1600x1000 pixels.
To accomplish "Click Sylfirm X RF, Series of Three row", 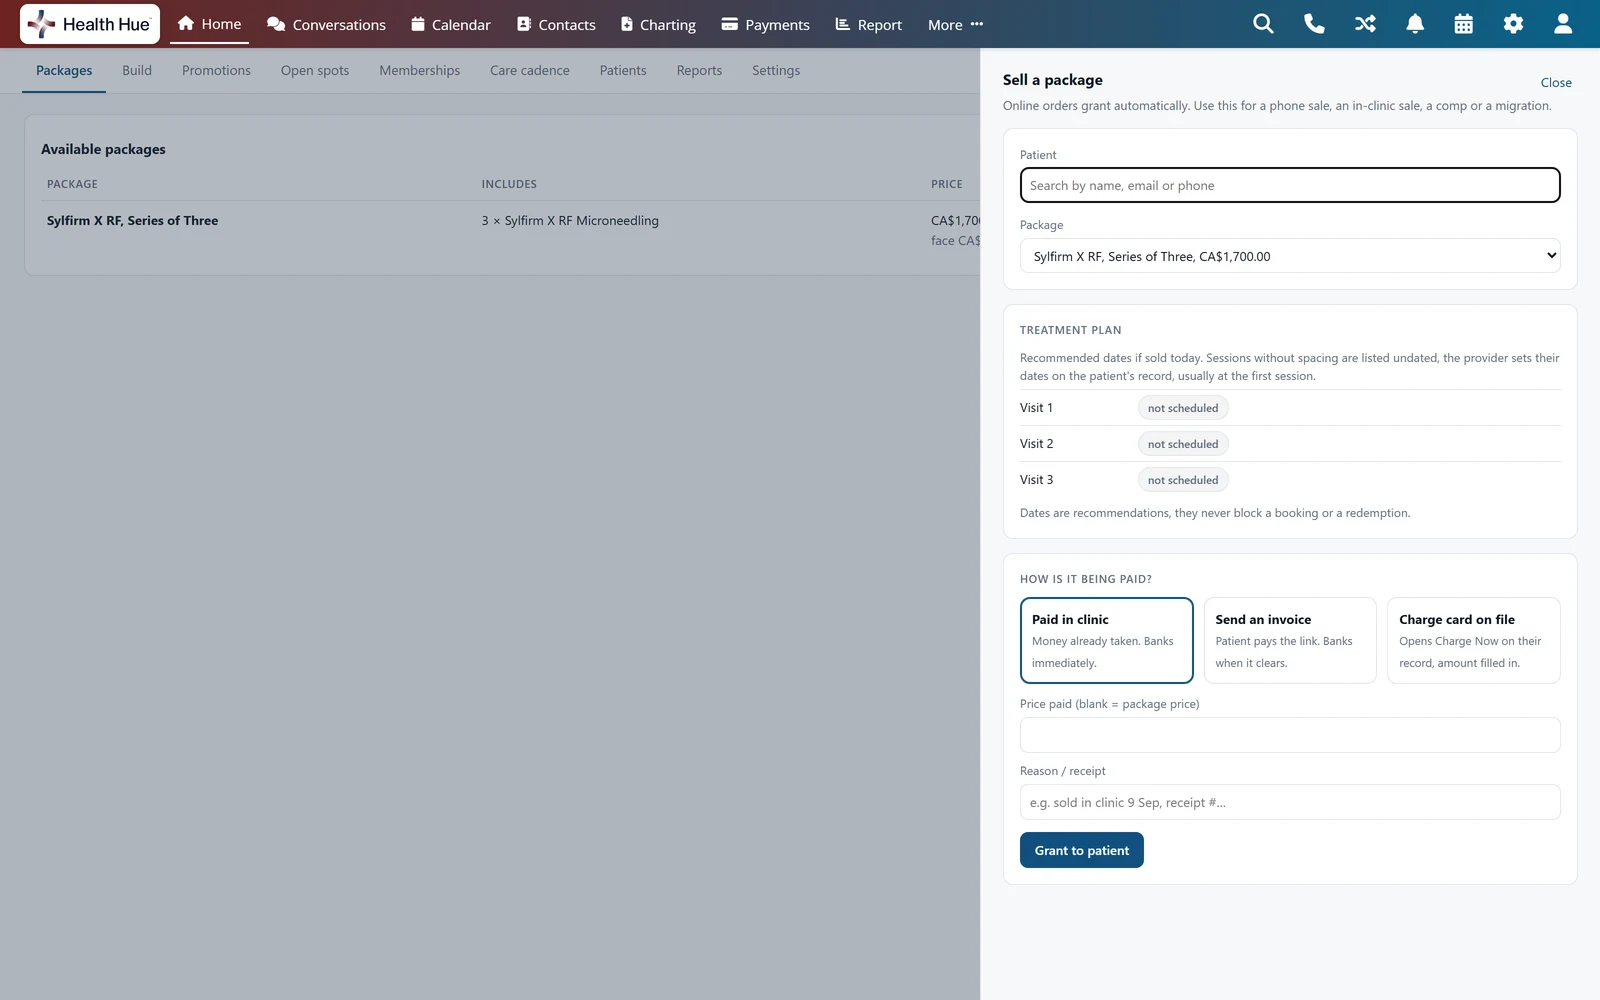I will [x=510, y=230].
